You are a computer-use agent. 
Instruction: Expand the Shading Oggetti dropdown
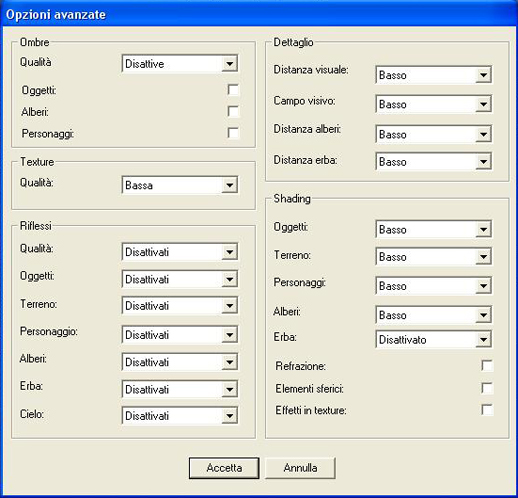(434, 229)
